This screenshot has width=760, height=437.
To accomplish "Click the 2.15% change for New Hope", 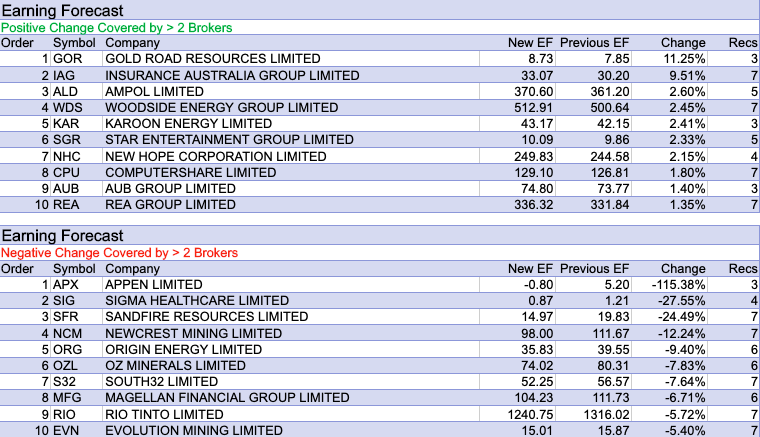I will click(x=684, y=156).
